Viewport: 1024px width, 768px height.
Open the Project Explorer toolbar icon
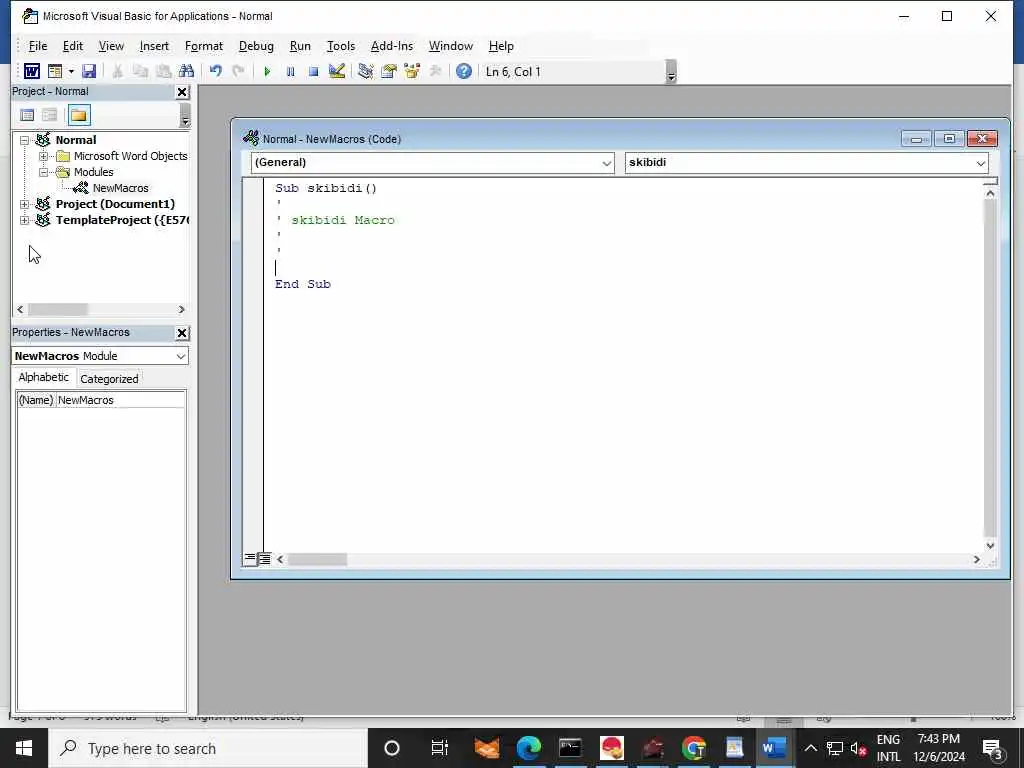(x=366, y=71)
